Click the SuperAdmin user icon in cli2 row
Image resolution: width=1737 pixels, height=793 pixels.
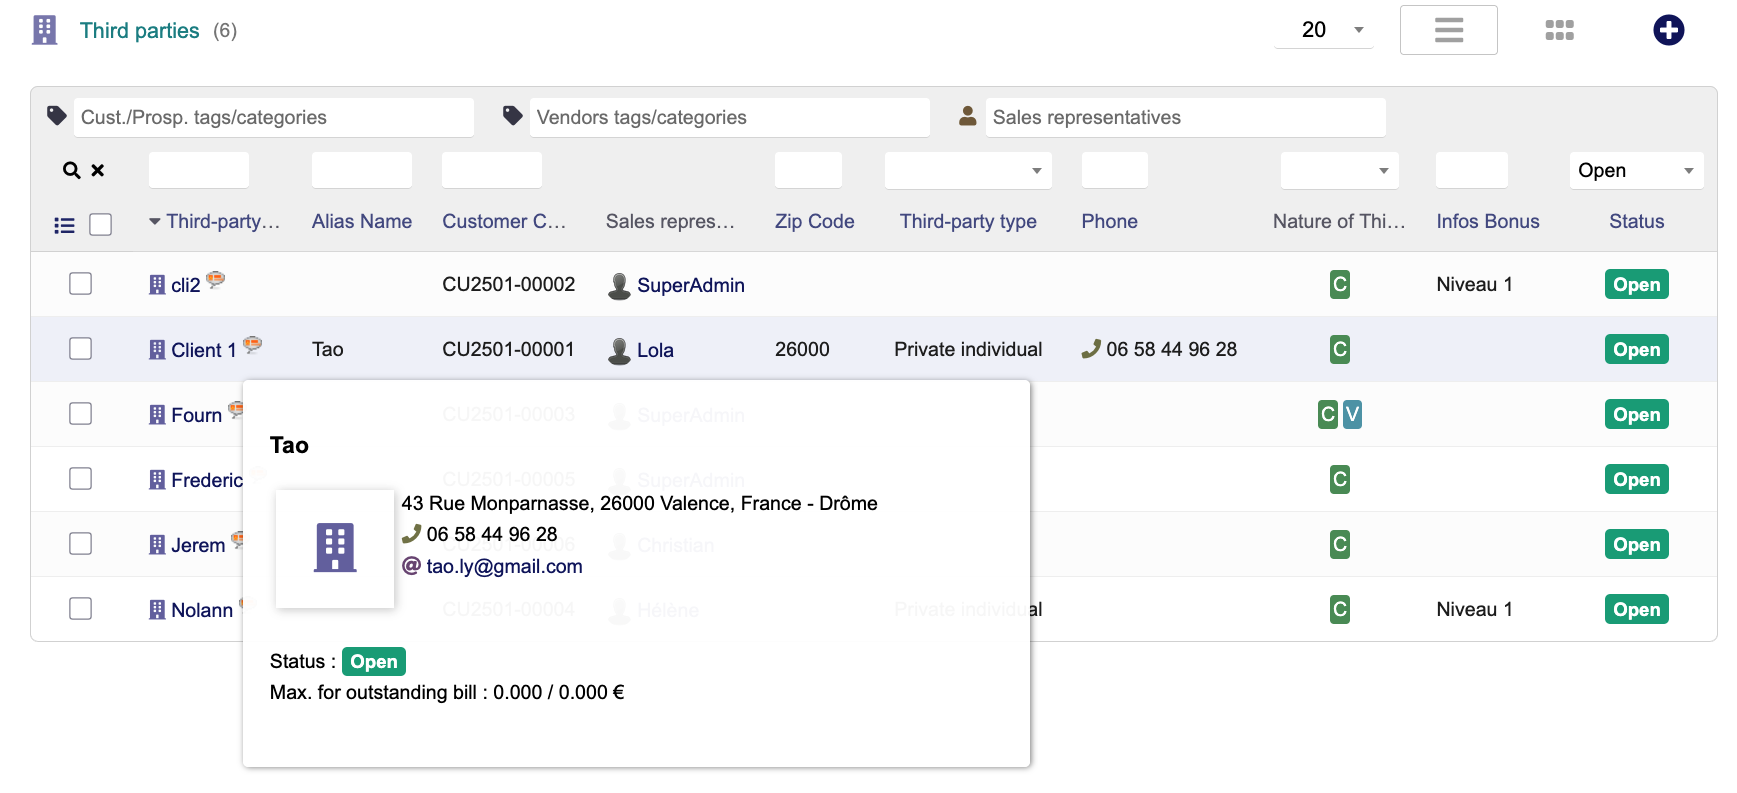pos(619,286)
